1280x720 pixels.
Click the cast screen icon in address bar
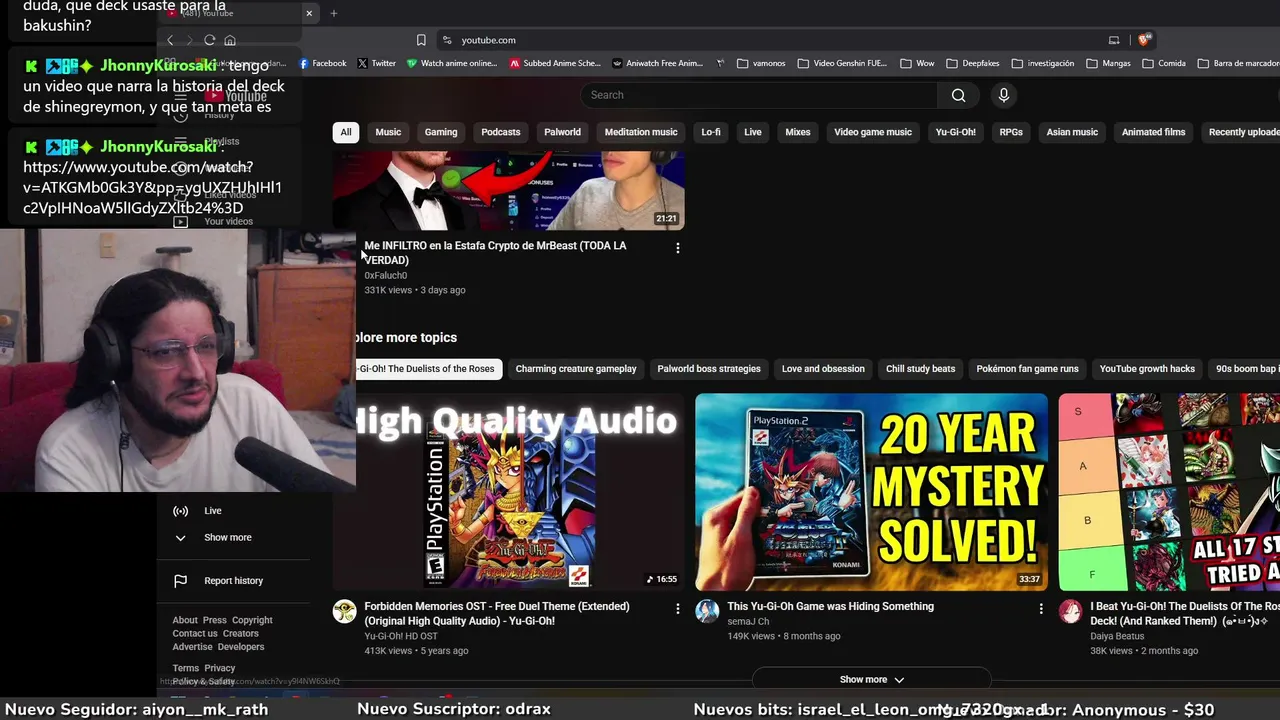(1114, 40)
